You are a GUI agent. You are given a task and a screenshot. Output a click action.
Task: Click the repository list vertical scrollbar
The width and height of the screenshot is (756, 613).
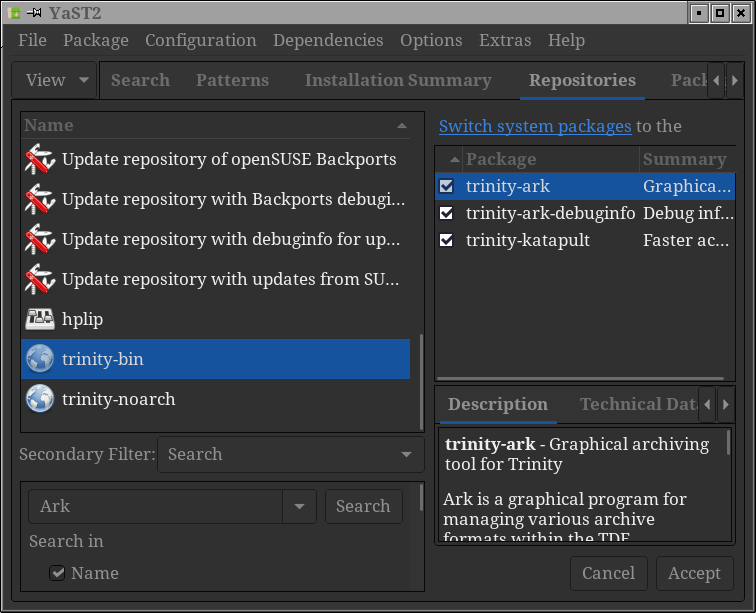[x=421, y=382]
